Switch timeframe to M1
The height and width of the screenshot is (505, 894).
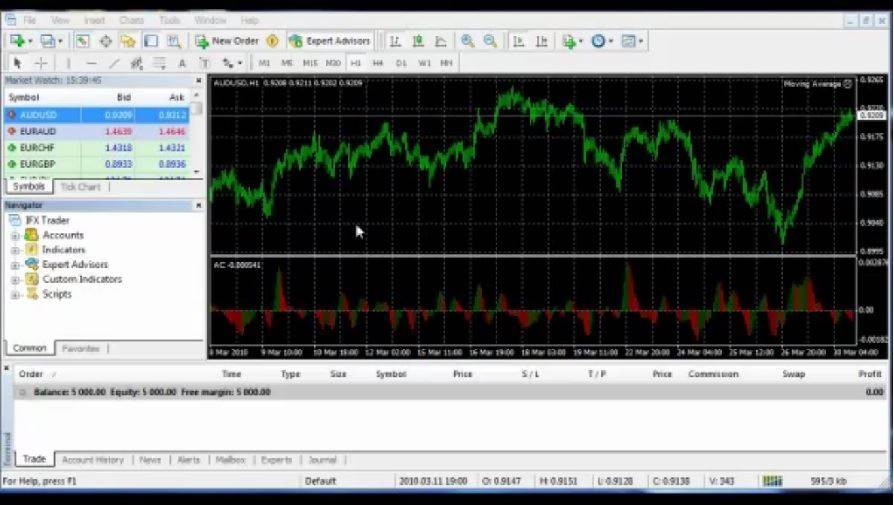click(264, 63)
